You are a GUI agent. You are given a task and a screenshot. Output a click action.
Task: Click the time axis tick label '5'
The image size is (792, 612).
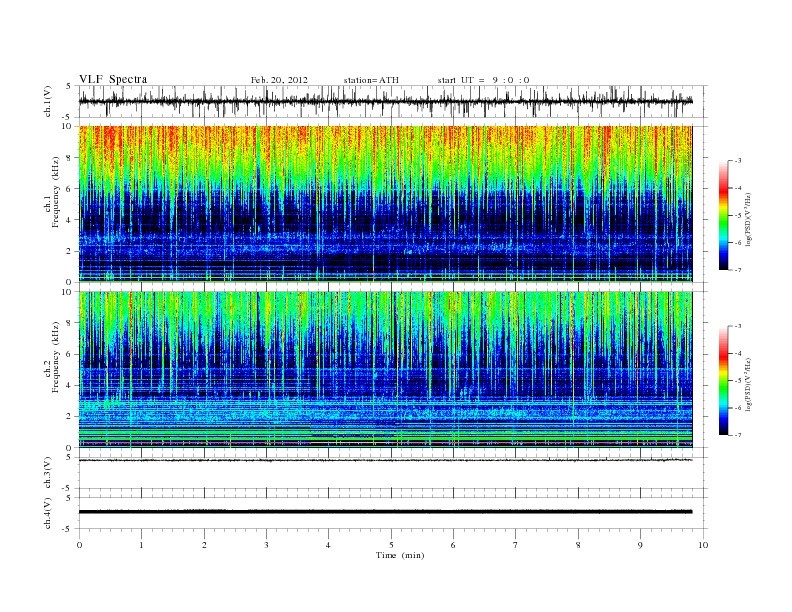coord(391,545)
